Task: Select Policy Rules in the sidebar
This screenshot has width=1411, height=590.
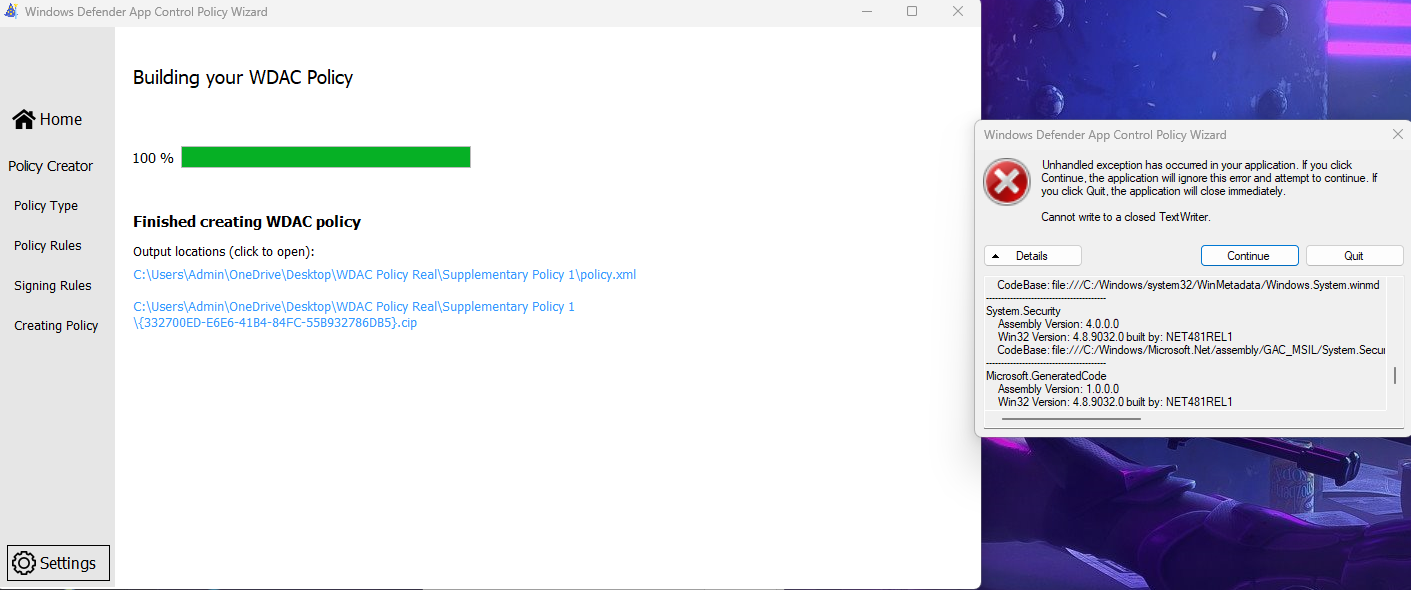Action: [x=46, y=245]
